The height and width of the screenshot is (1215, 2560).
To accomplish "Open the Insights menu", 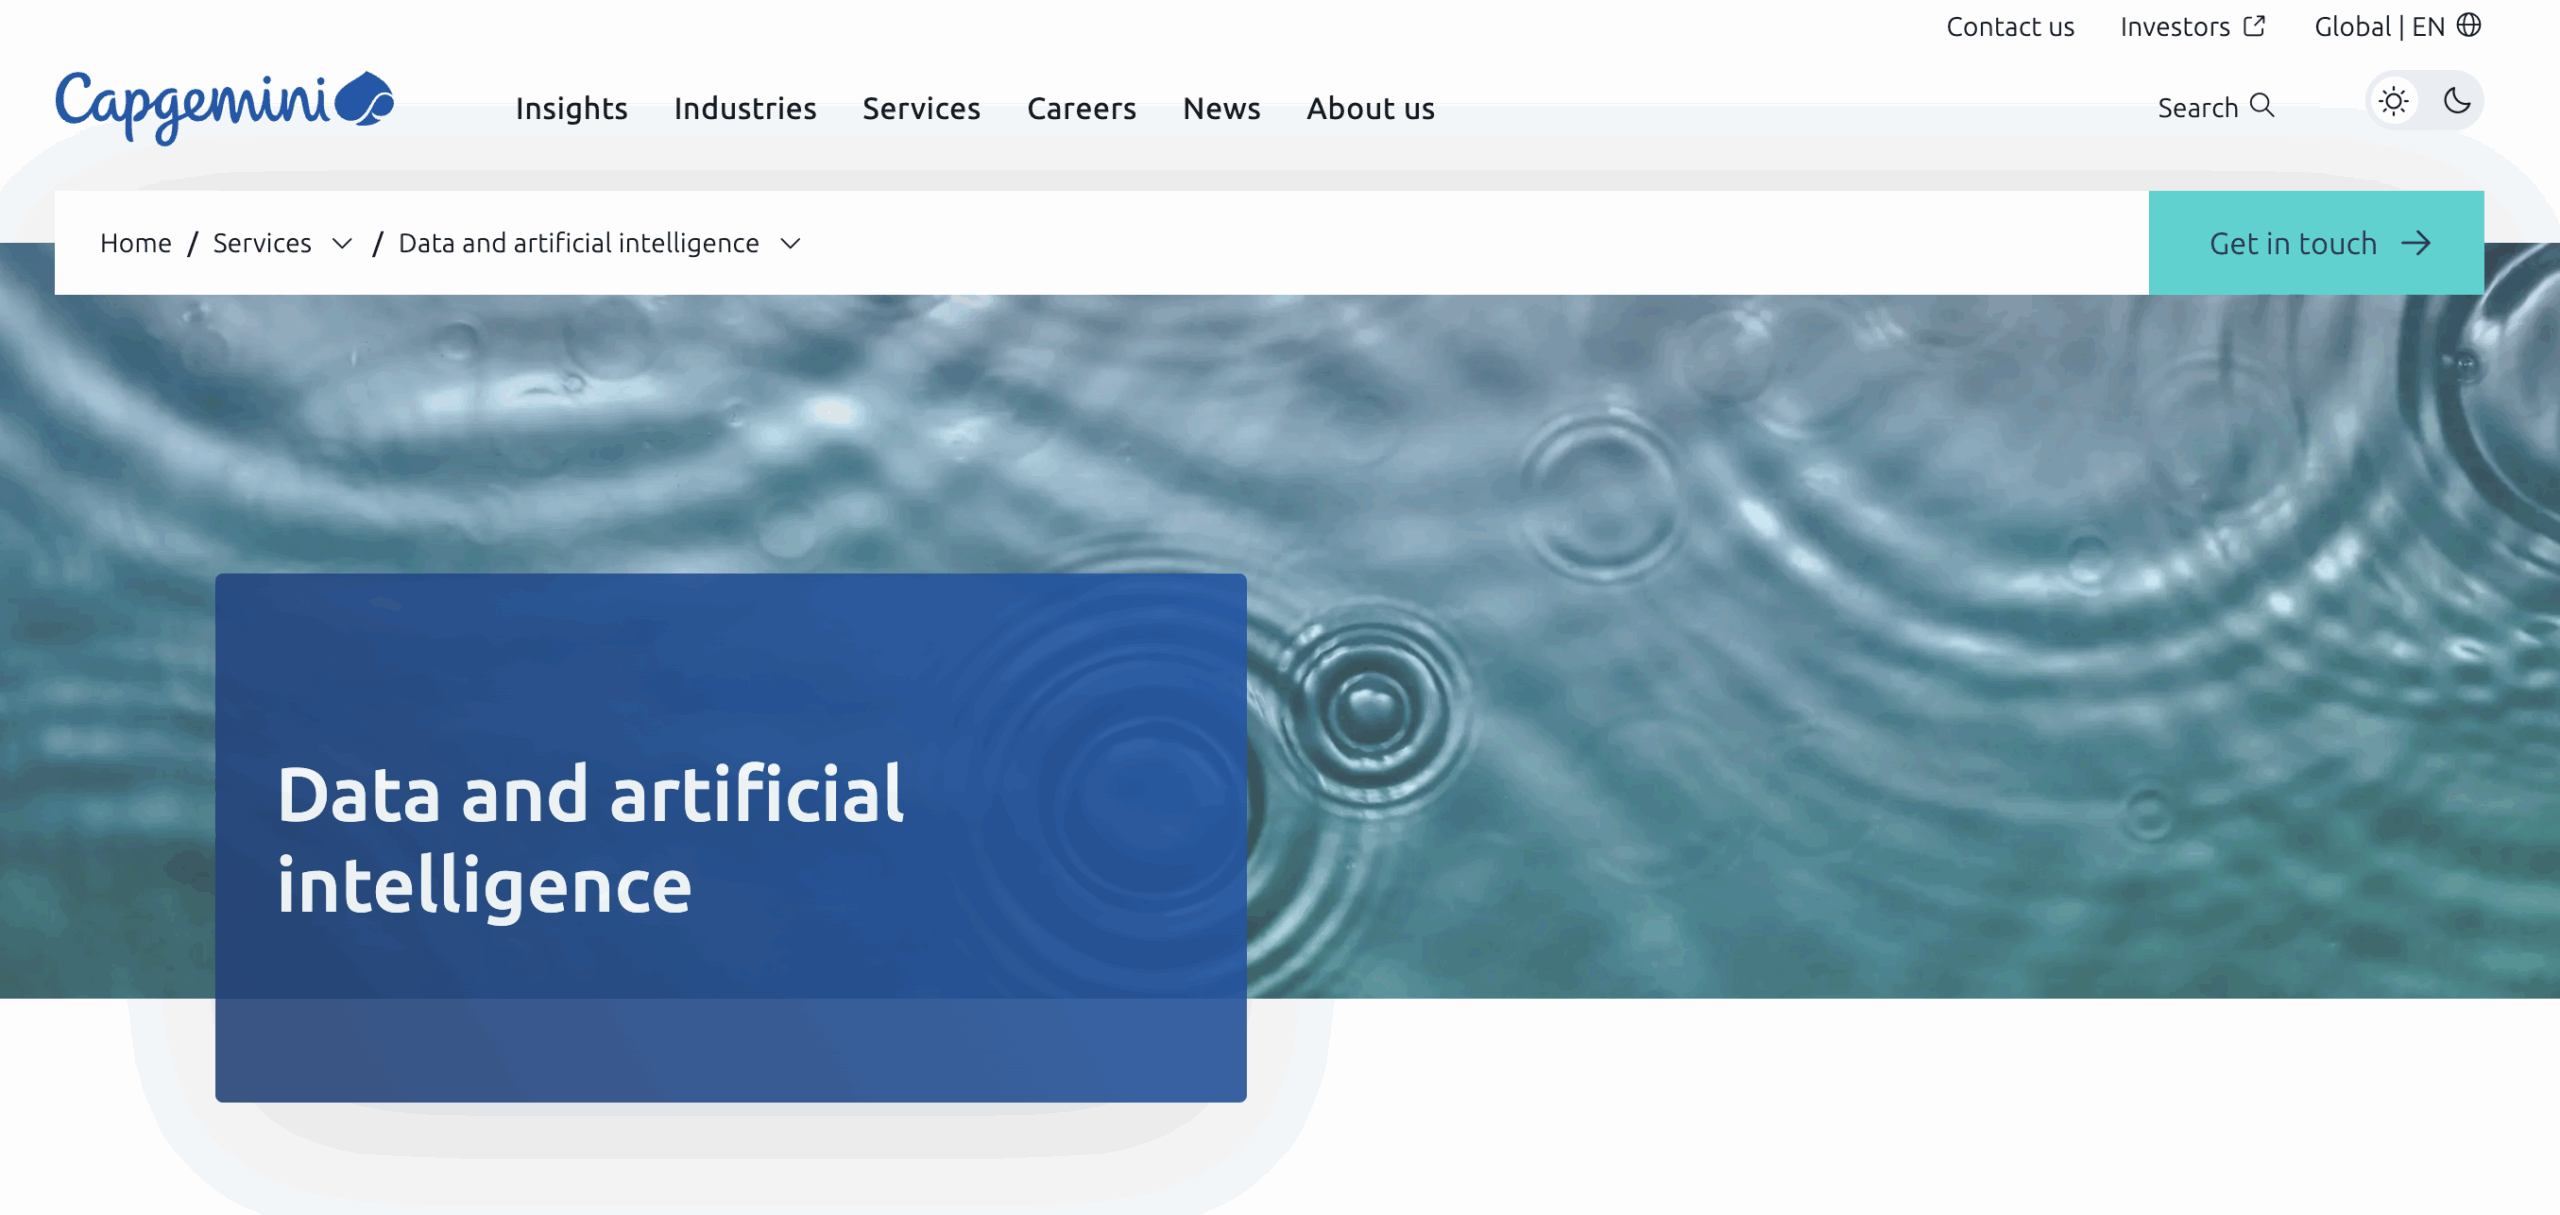I will (x=571, y=108).
